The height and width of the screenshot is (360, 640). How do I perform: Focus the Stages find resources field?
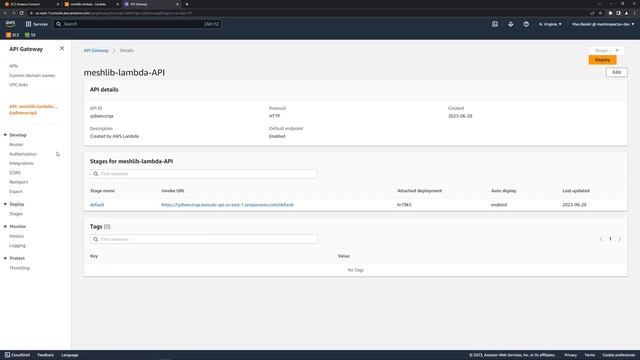pyautogui.click(x=204, y=174)
